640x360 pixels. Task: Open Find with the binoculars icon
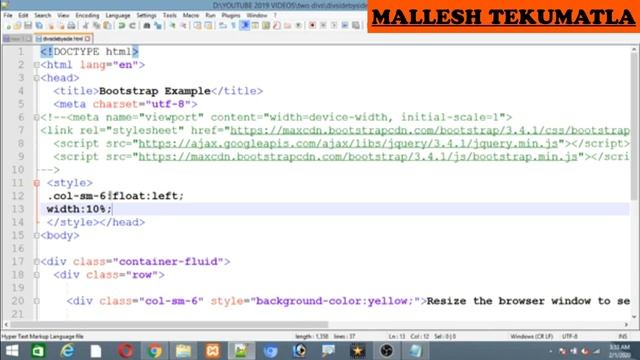pos(147,26)
